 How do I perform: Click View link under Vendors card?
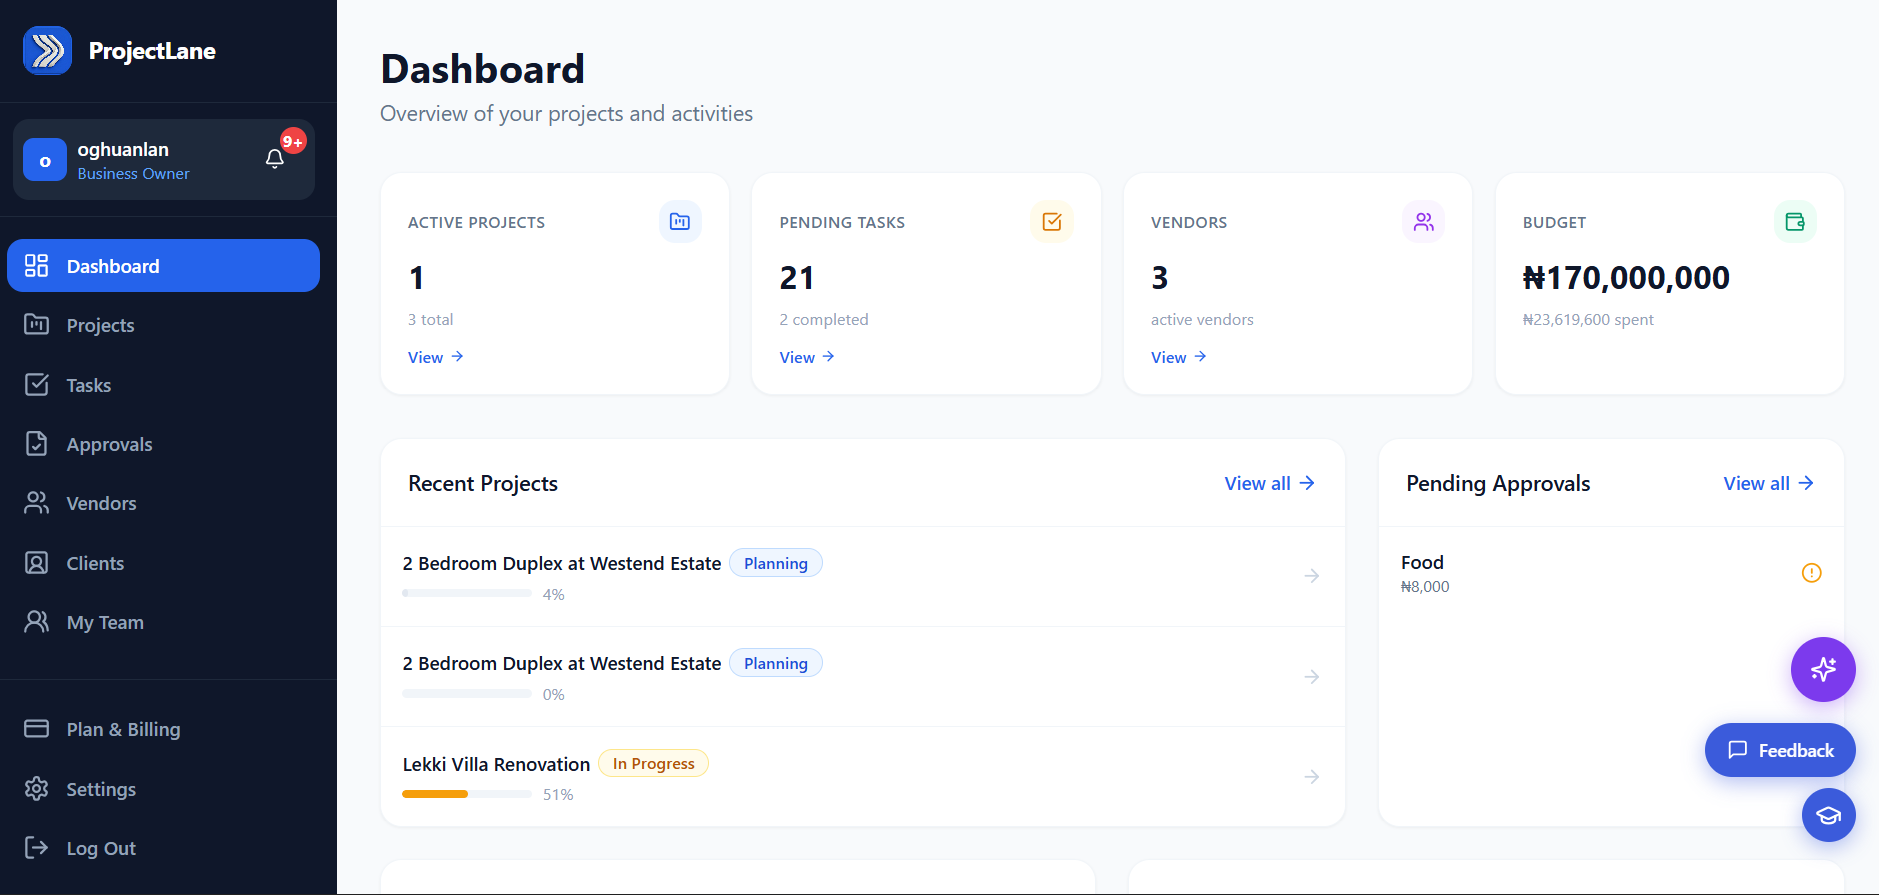1178,357
